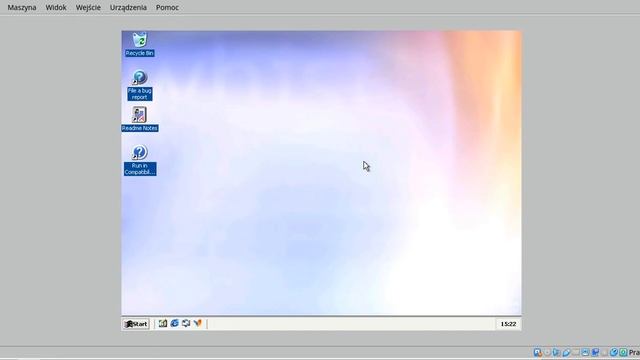Image resolution: width=640 pixels, height=360 pixels.
Task: Select the Run in Compatibility shortcut icon
Action: point(140,160)
